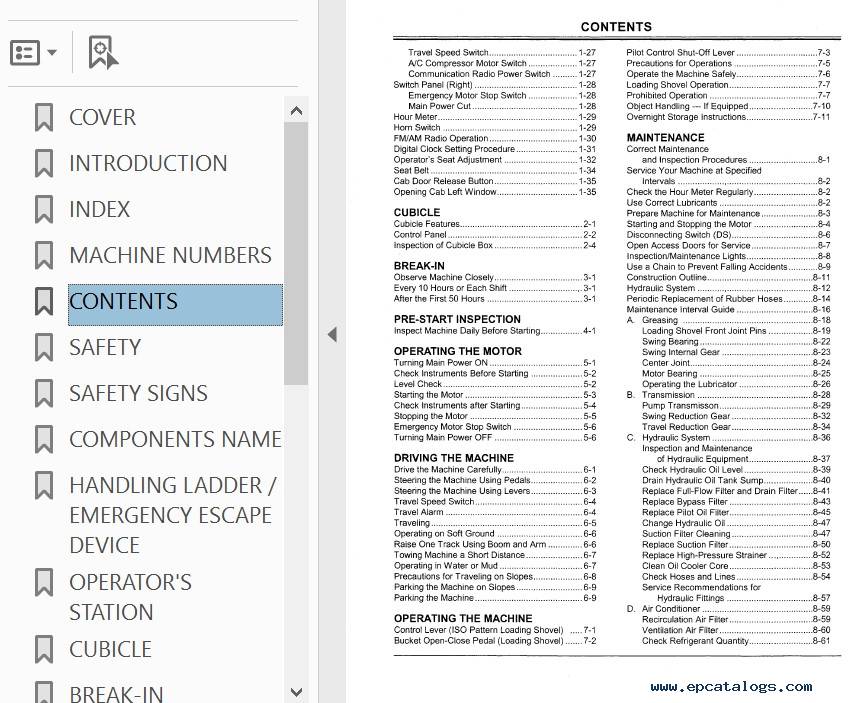Click the CONTENTS page heading
The width and height of the screenshot is (863, 703).
[616, 27]
